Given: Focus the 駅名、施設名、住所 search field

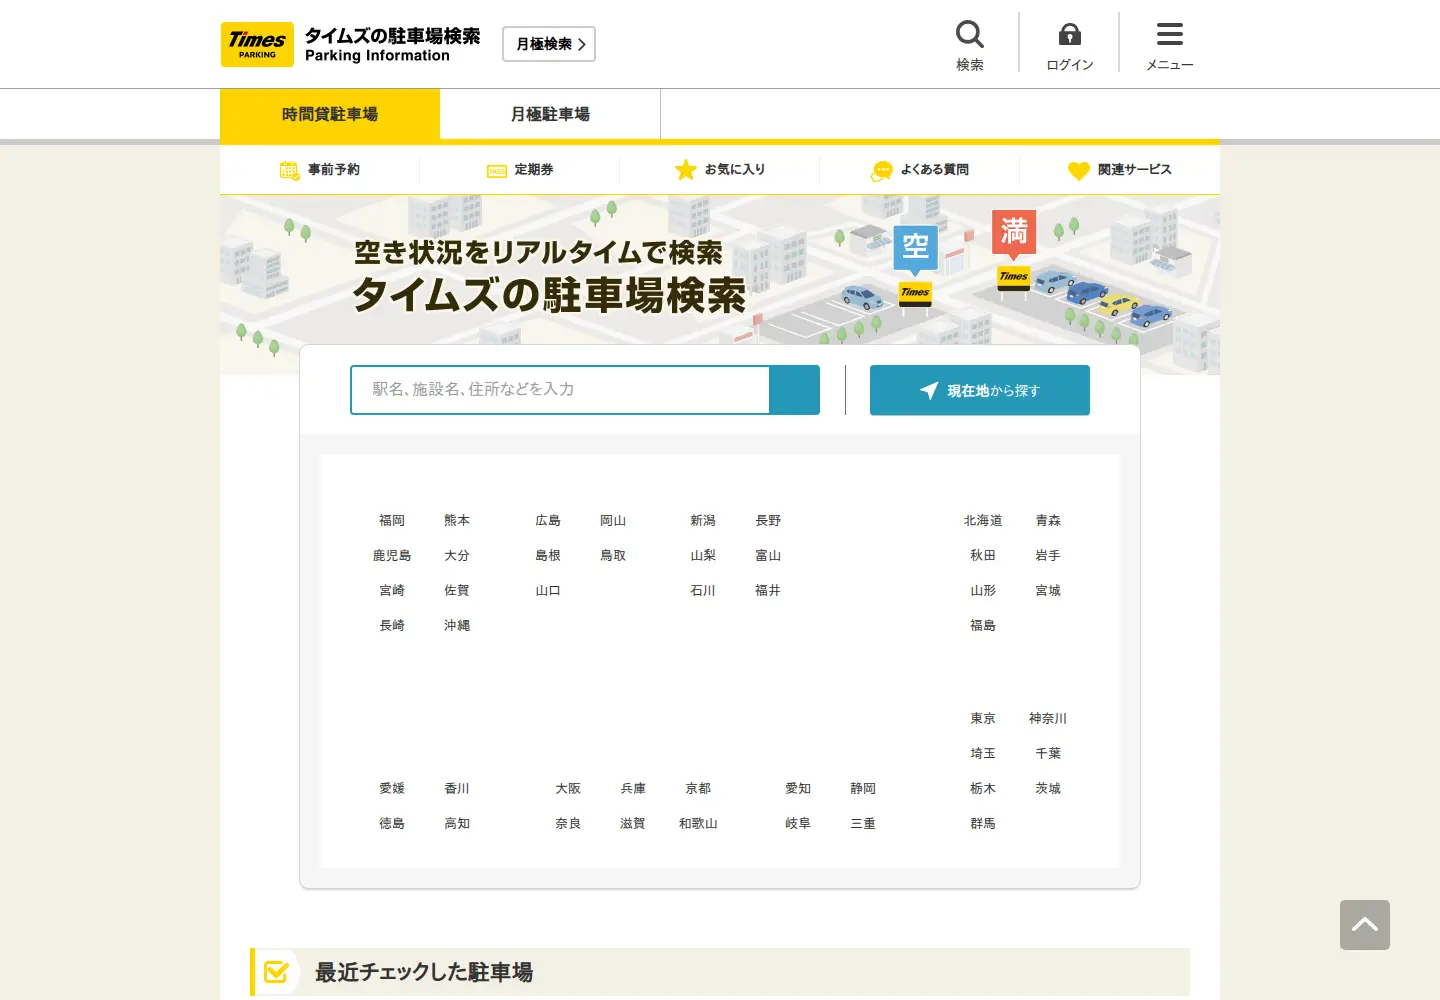Looking at the screenshot, I should point(560,390).
